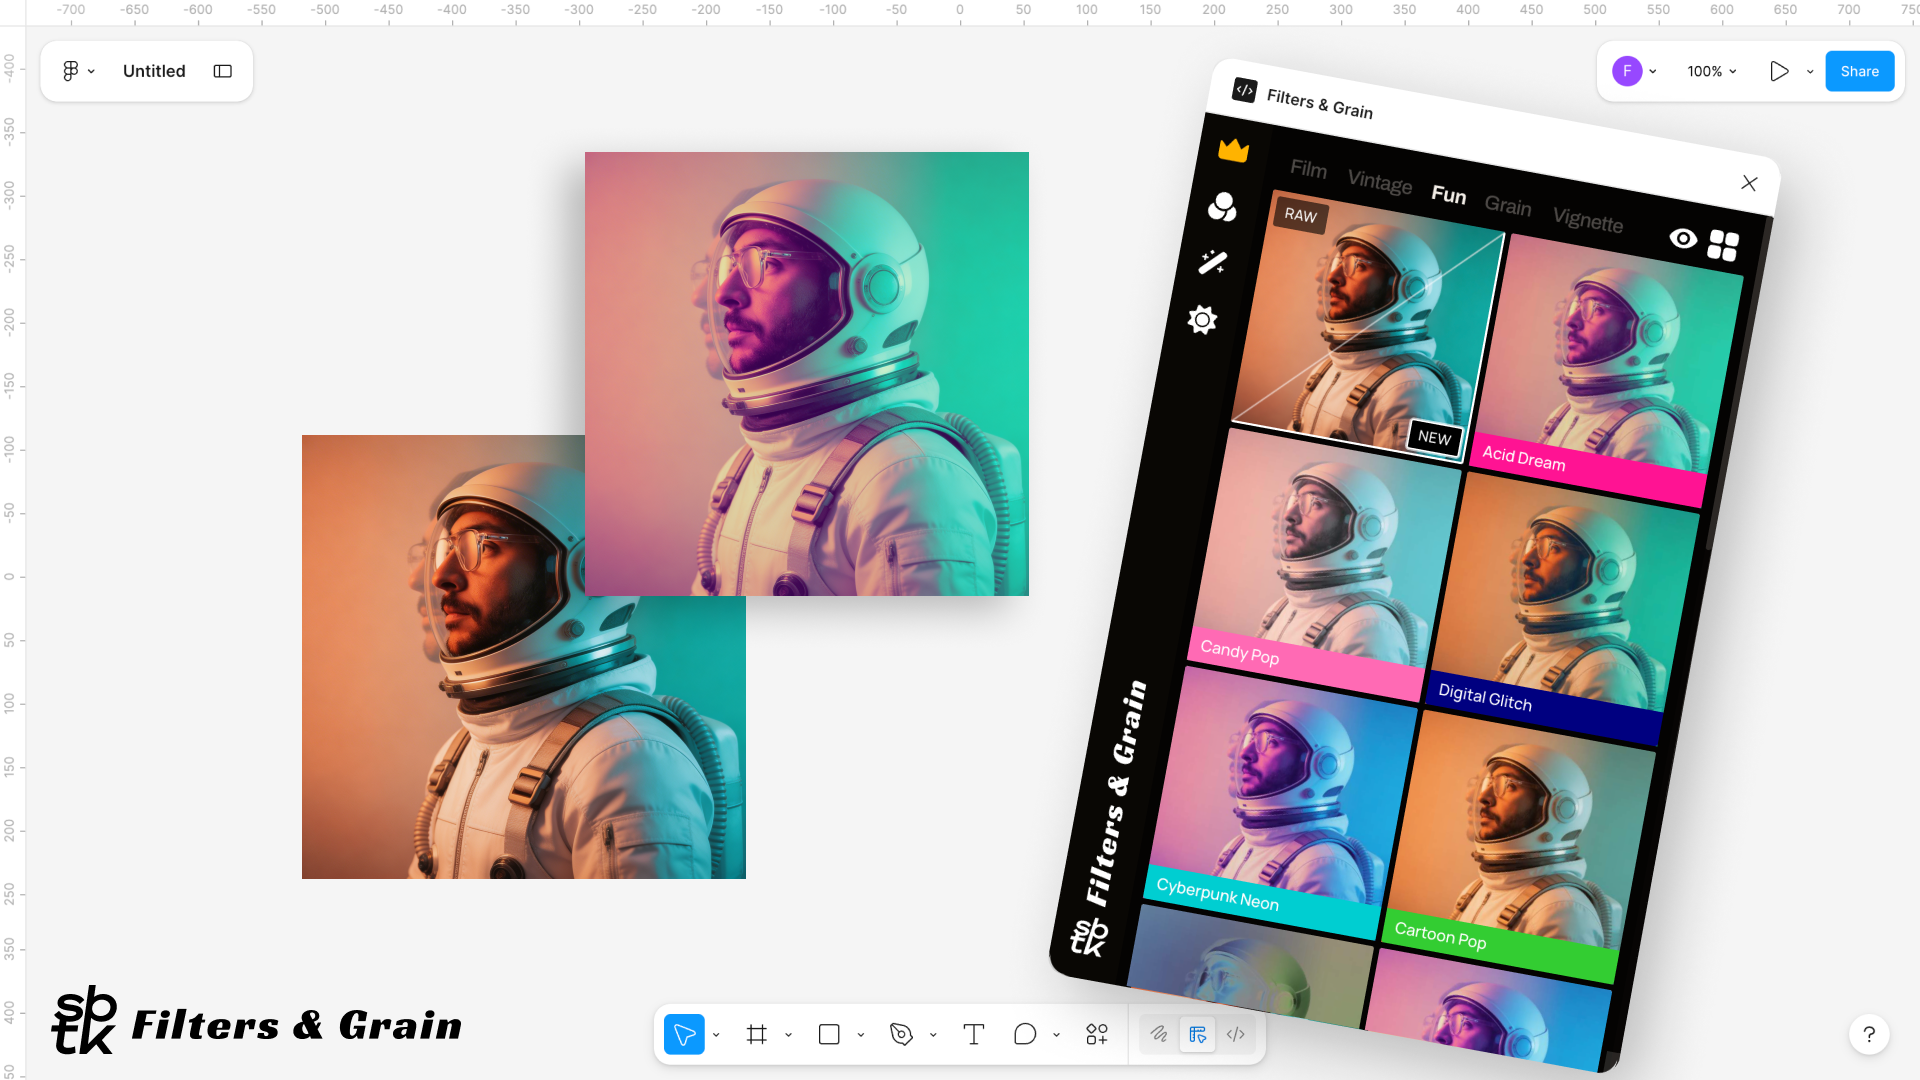Screen dimensions: 1920x1080
Task: Toggle the grid layout view icon
Action: (1723, 245)
